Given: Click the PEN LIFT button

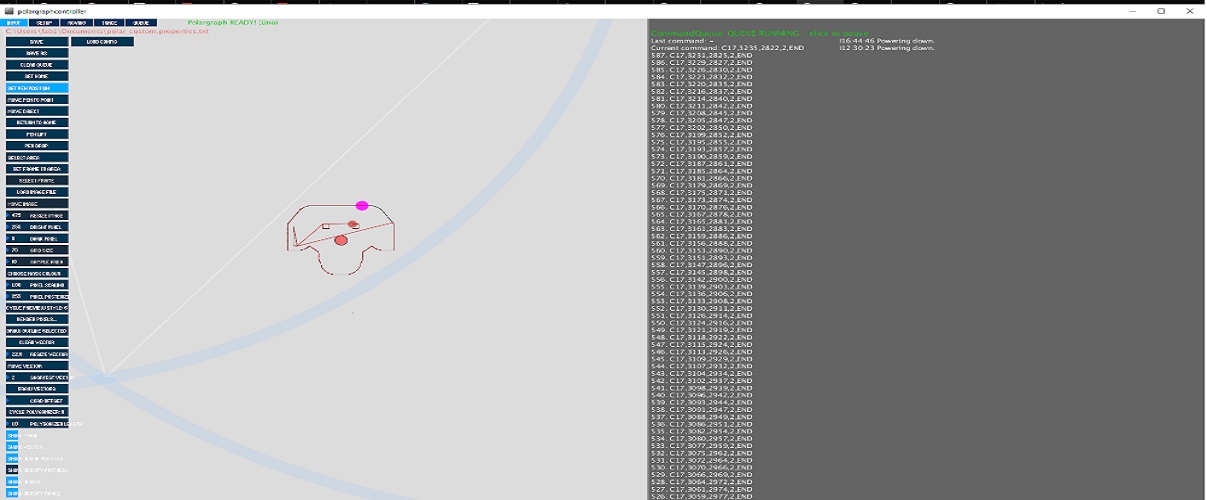Looking at the screenshot, I should [x=37, y=134].
